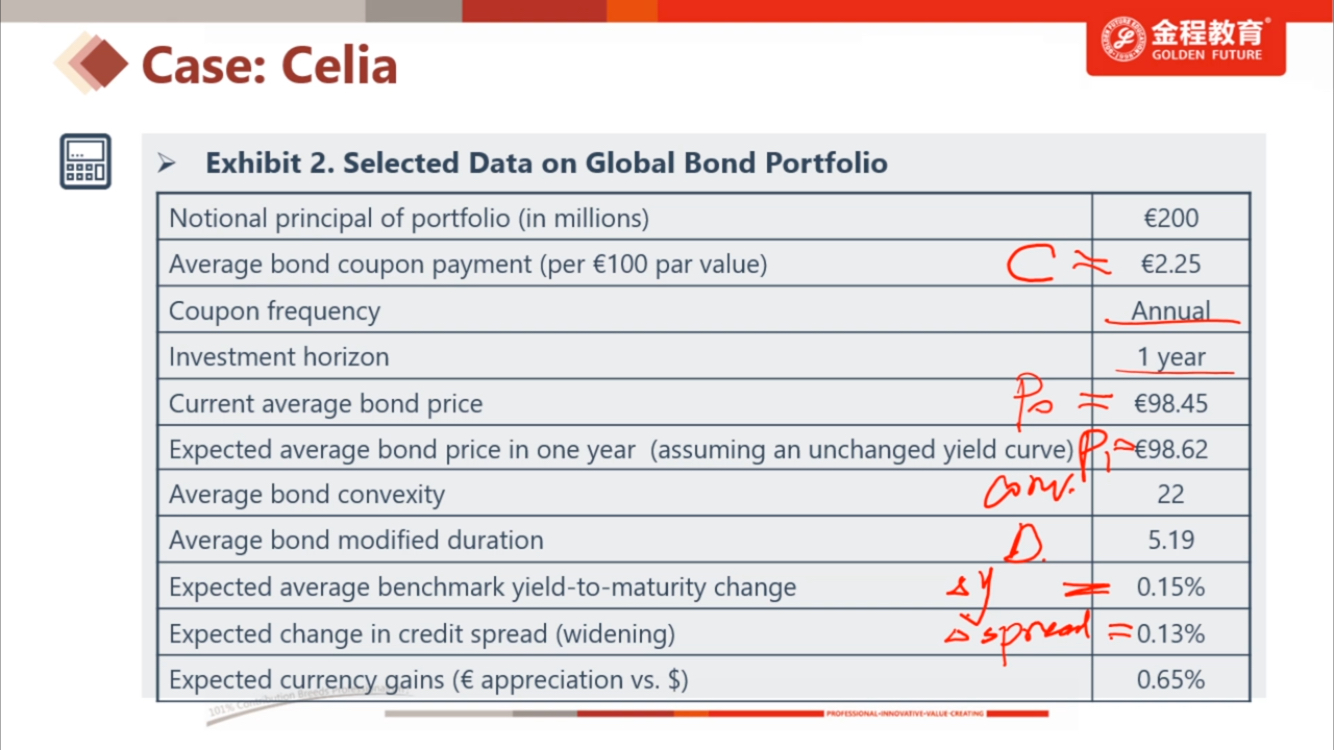Click the handwritten "P0" annotation
This screenshot has height=750, width=1334.
tap(1031, 400)
